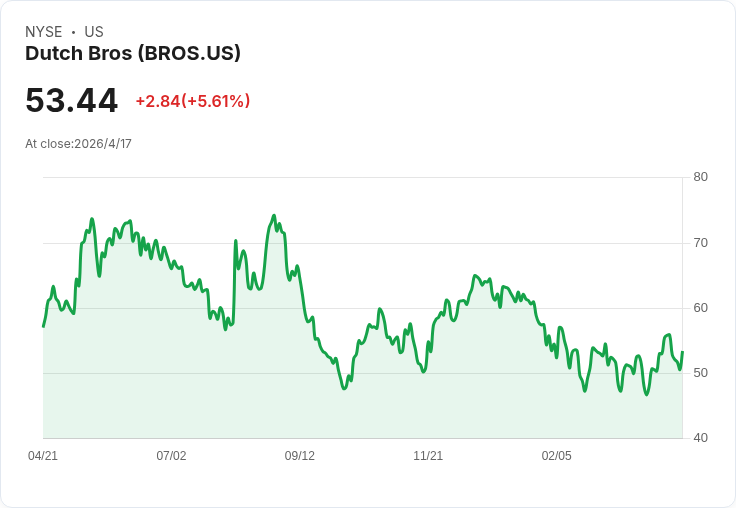The width and height of the screenshot is (736, 508).
Task: Click the 60 y-axis label
Action: coord(700,308)
